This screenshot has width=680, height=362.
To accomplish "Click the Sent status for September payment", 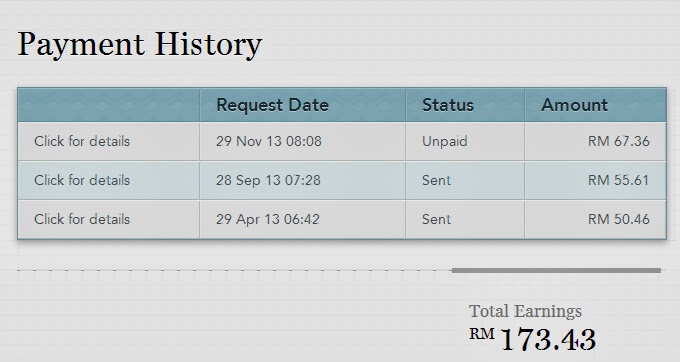I will pyautogui.click(x=436, y=180).
